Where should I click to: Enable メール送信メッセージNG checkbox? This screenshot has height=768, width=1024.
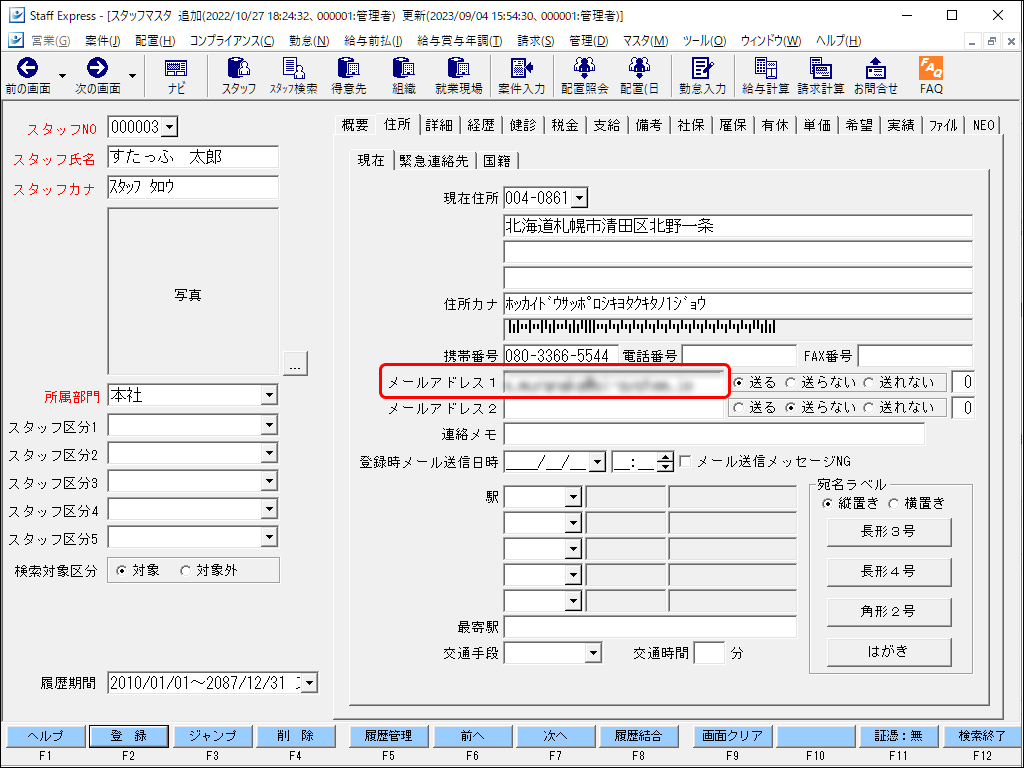(x=685, y=462)
